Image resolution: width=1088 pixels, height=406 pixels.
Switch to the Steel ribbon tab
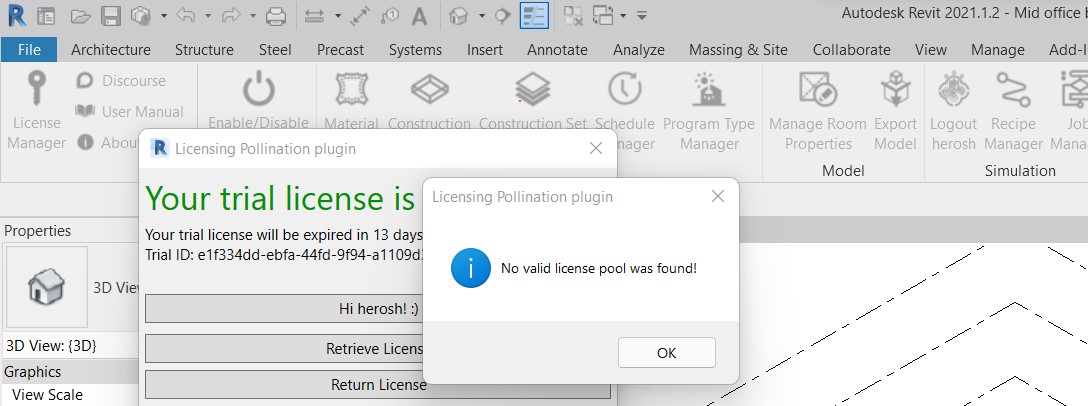[275, 50]
